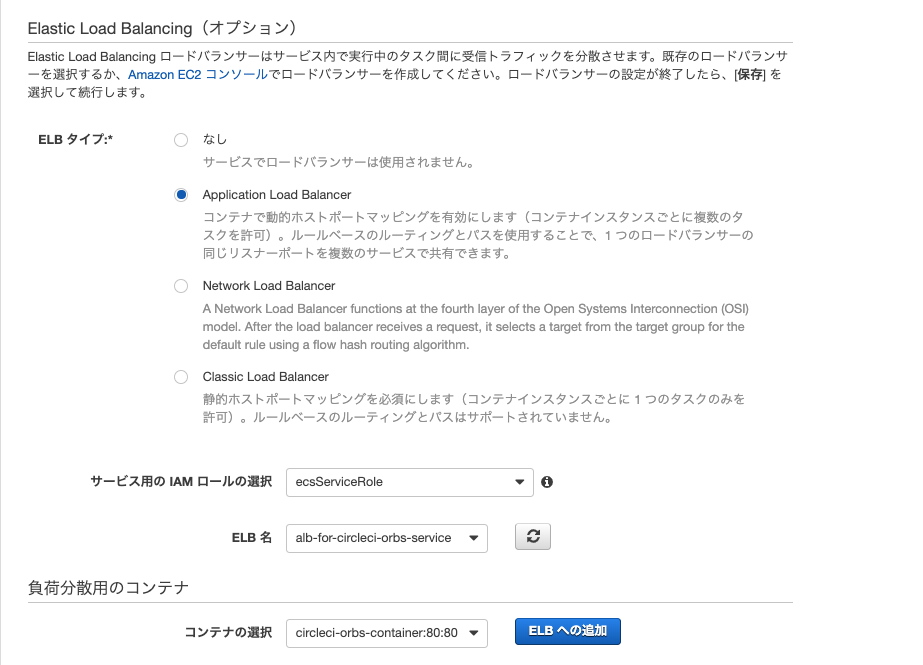
Task: Open the container selection dropdown circleci-orbs-container:80:80
Action: [387, 633]
